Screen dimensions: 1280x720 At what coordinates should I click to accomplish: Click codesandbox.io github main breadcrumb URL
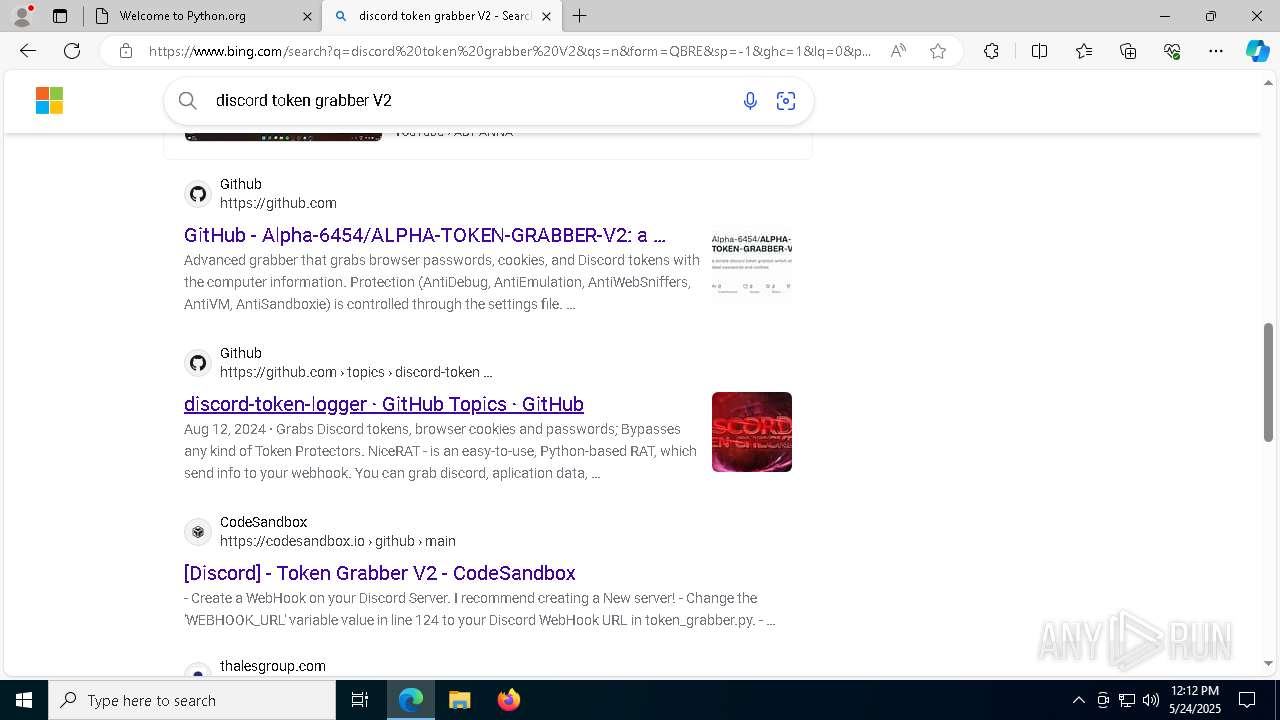338,541
